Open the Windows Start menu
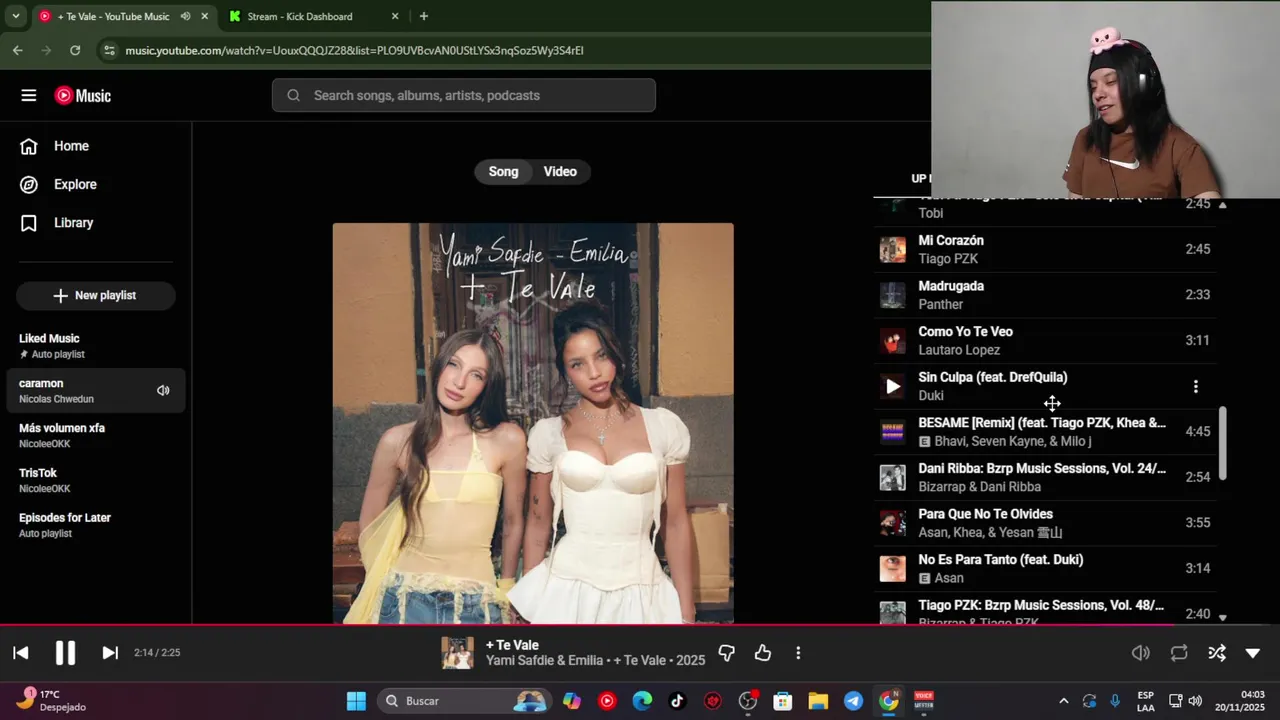 (x=356, y=701)
